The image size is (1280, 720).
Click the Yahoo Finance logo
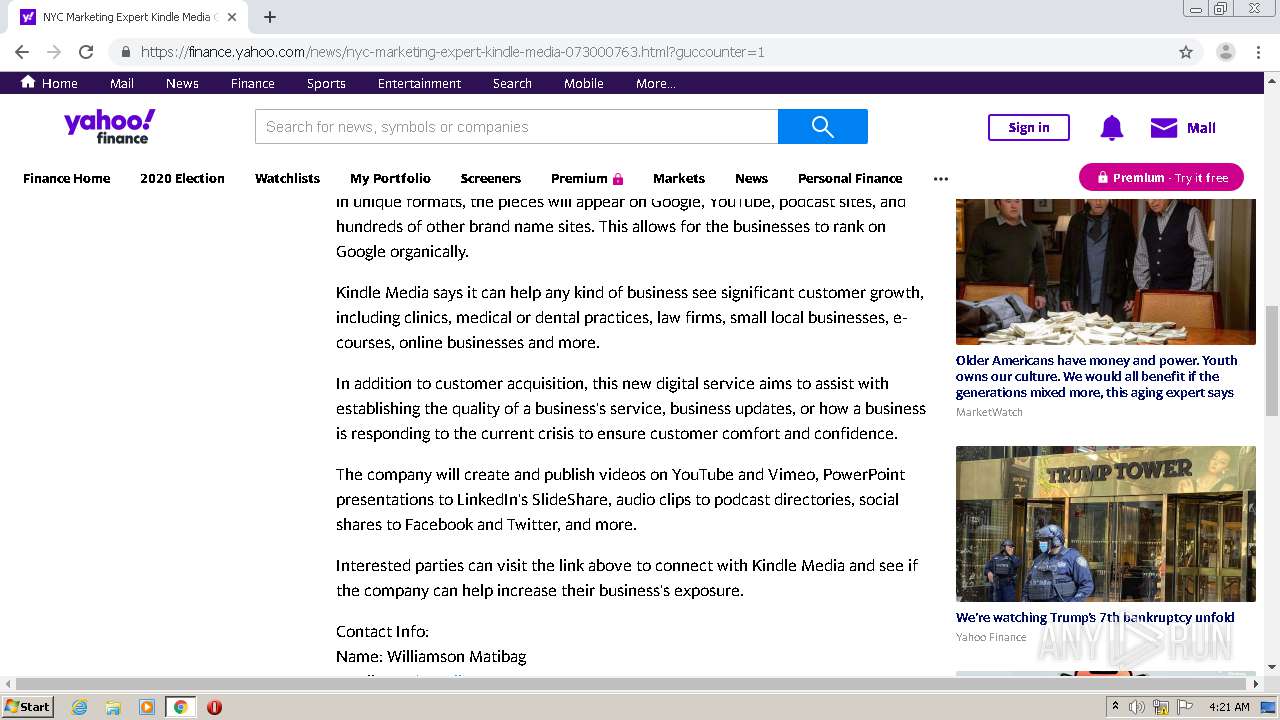pyautogui.click(x=110, y=126)
